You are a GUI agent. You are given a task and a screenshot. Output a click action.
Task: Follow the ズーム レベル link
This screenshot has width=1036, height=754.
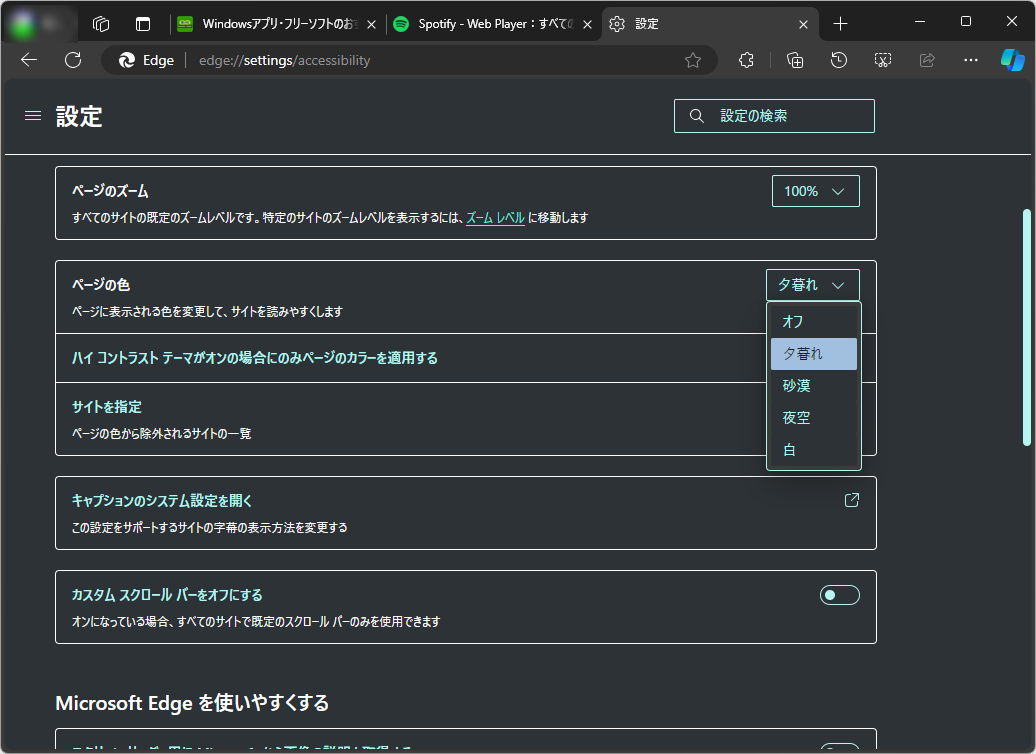tap(498, 217)
